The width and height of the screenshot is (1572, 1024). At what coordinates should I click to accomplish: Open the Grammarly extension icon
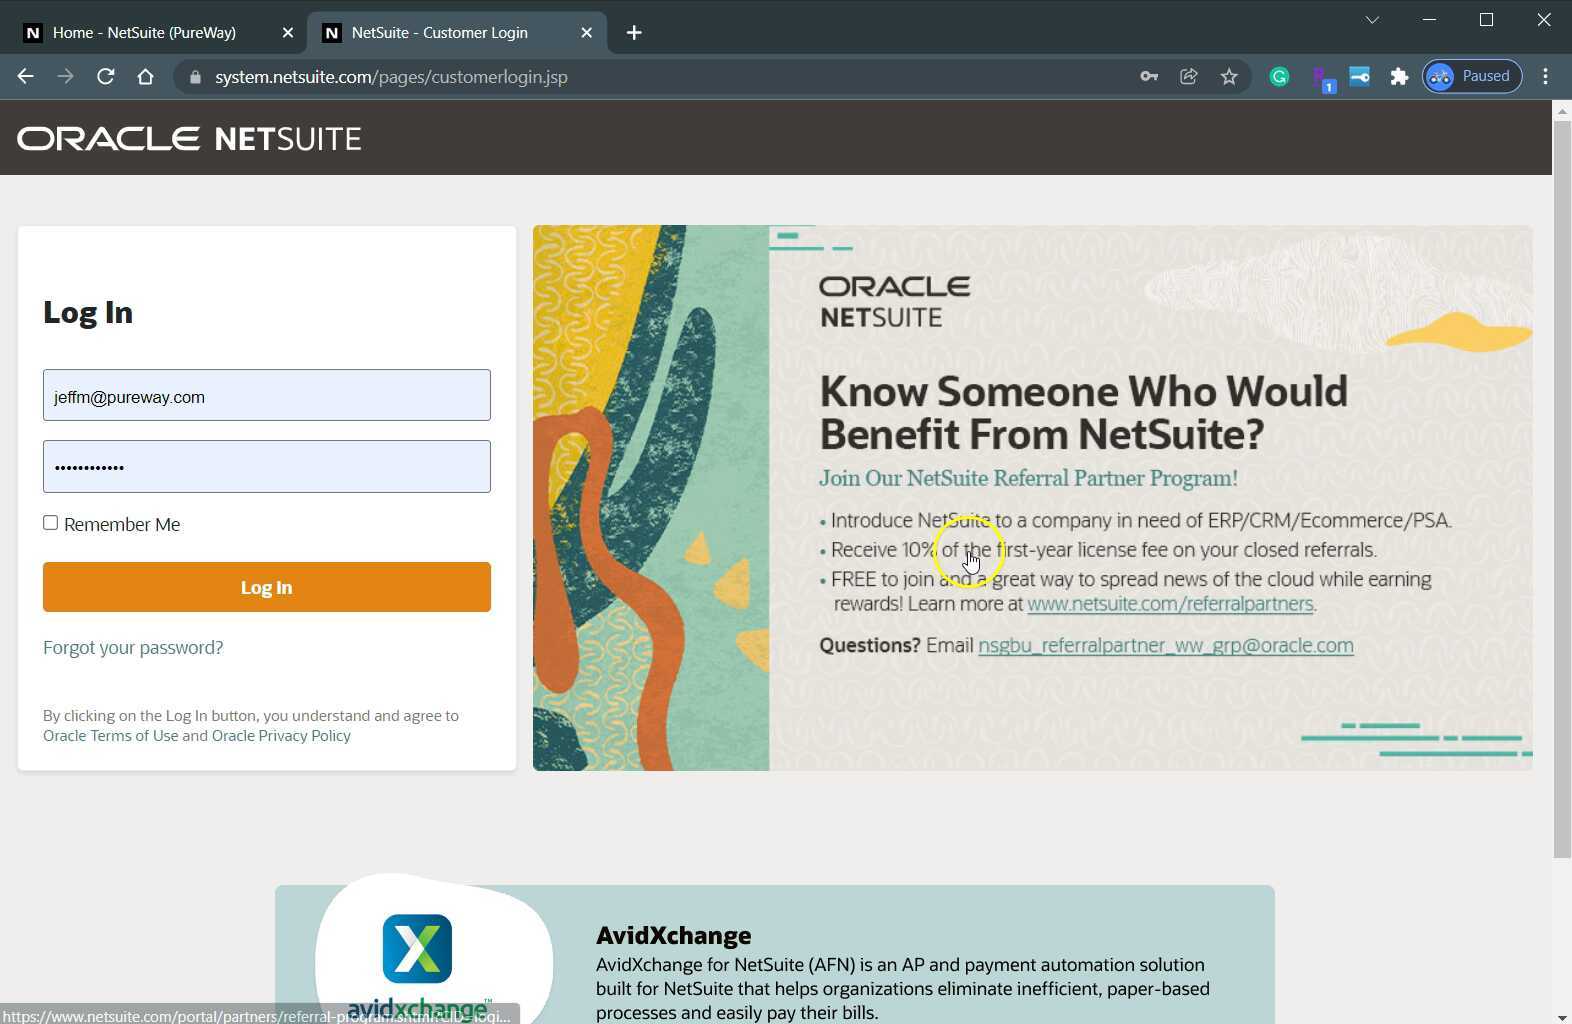pyautogui.click(x=1279, y=76)
